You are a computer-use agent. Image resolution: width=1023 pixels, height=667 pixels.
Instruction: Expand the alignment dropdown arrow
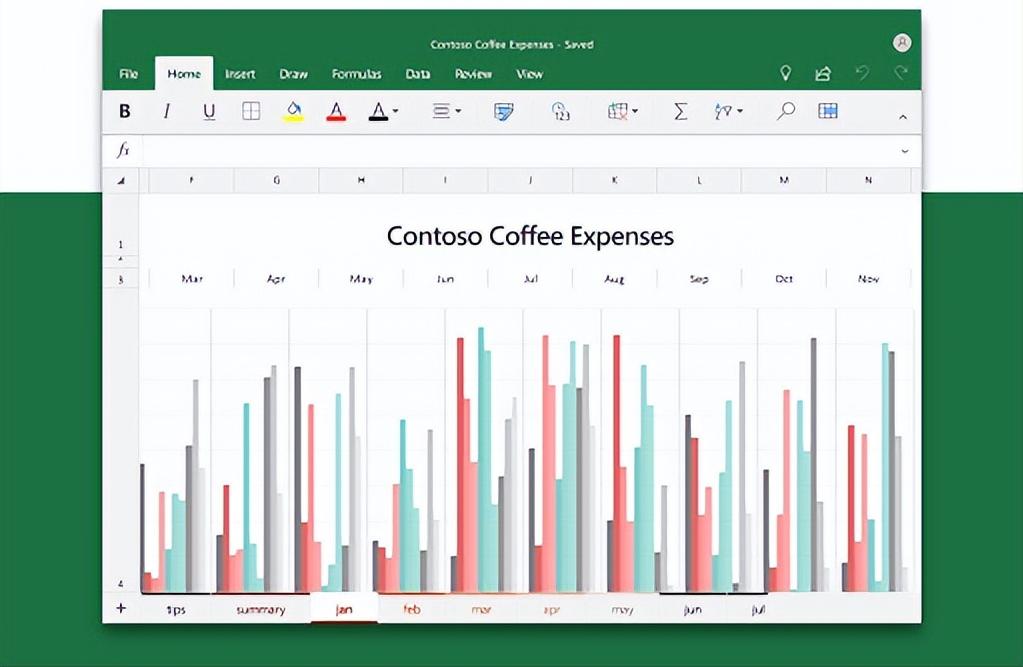(458, 112)
